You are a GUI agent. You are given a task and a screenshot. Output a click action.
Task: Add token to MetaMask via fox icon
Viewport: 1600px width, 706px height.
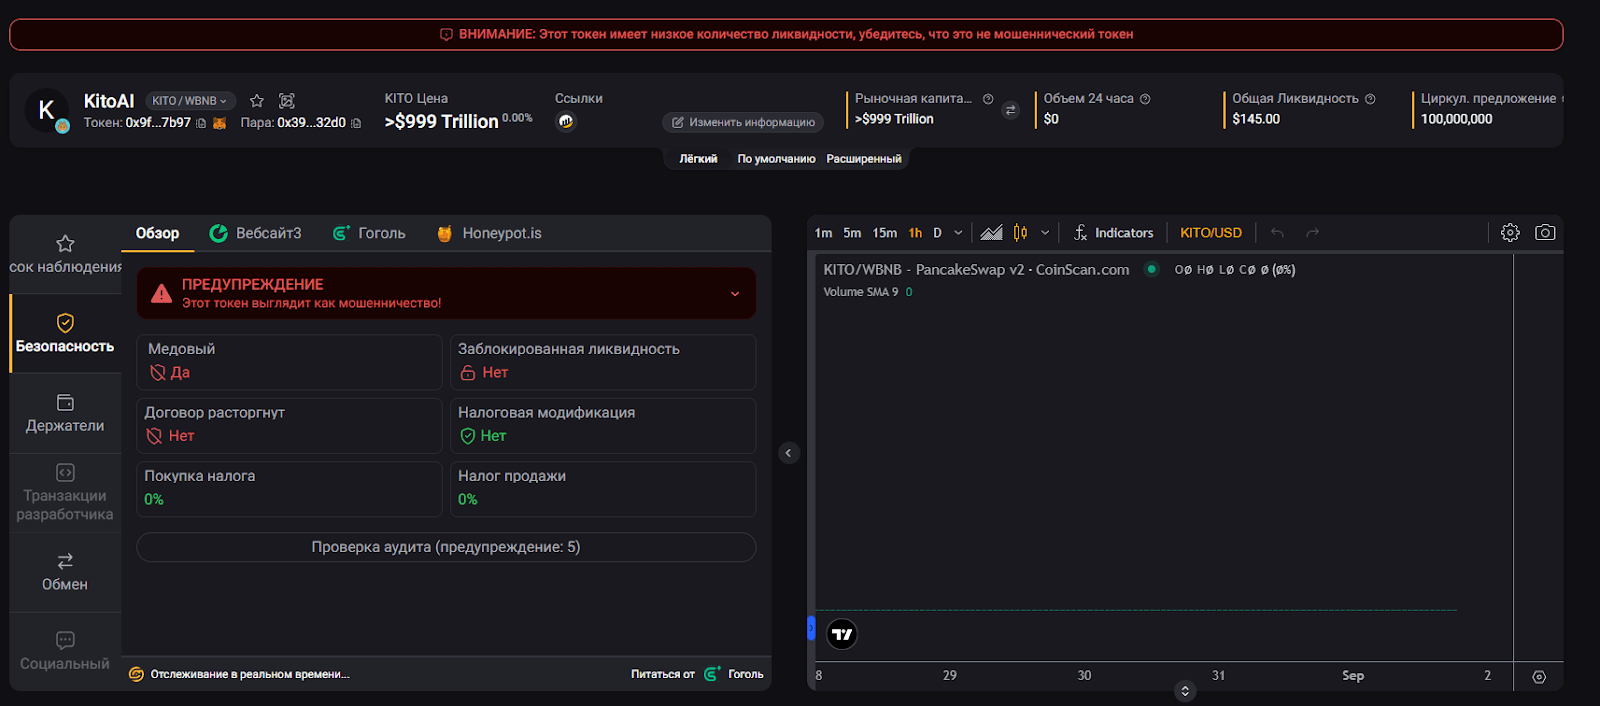219,123
